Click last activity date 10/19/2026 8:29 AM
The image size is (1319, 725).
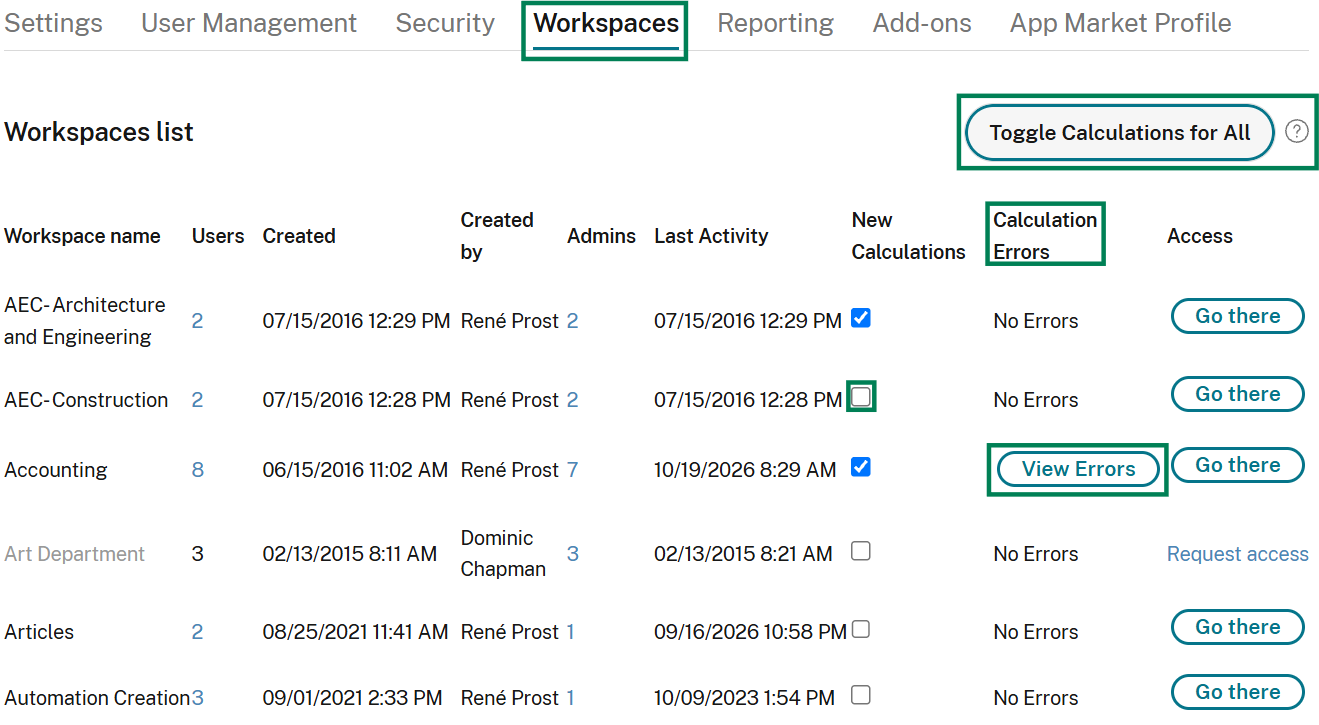click(x=745, y=470)
